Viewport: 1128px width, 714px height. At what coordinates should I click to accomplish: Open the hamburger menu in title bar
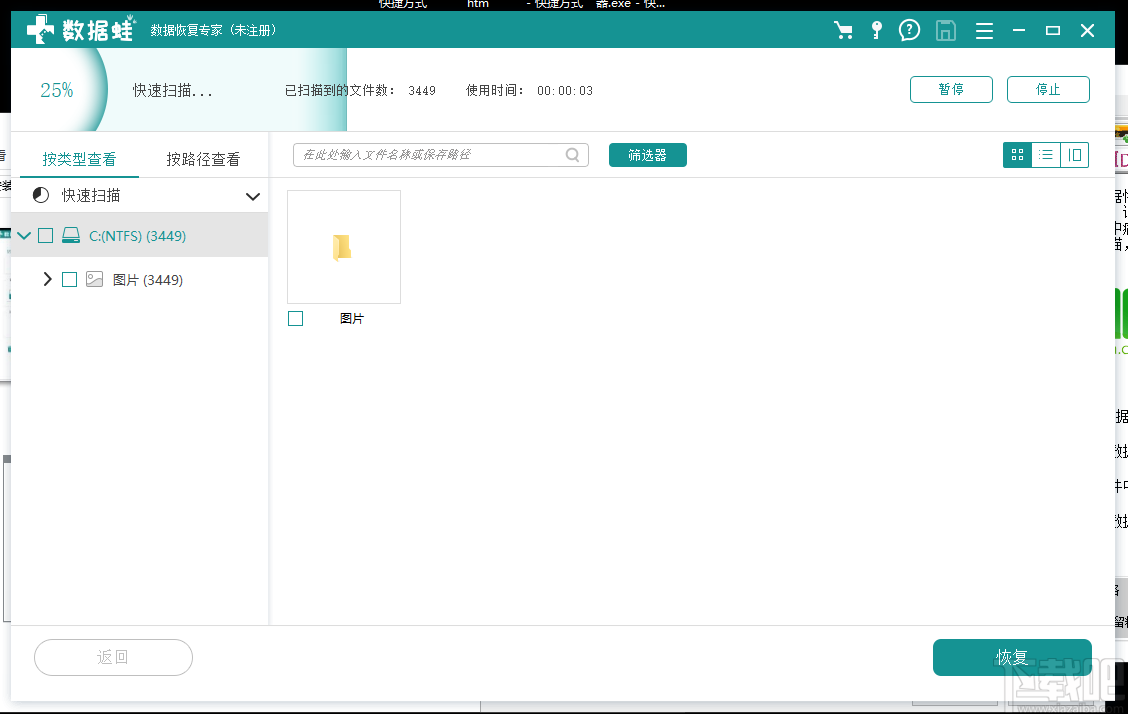coord(984,31)
